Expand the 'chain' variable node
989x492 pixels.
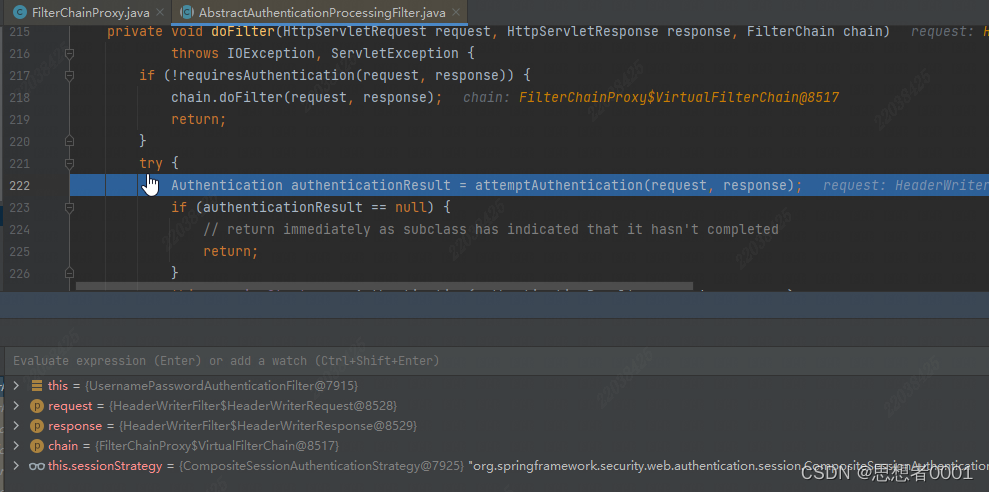pos(16,446)
